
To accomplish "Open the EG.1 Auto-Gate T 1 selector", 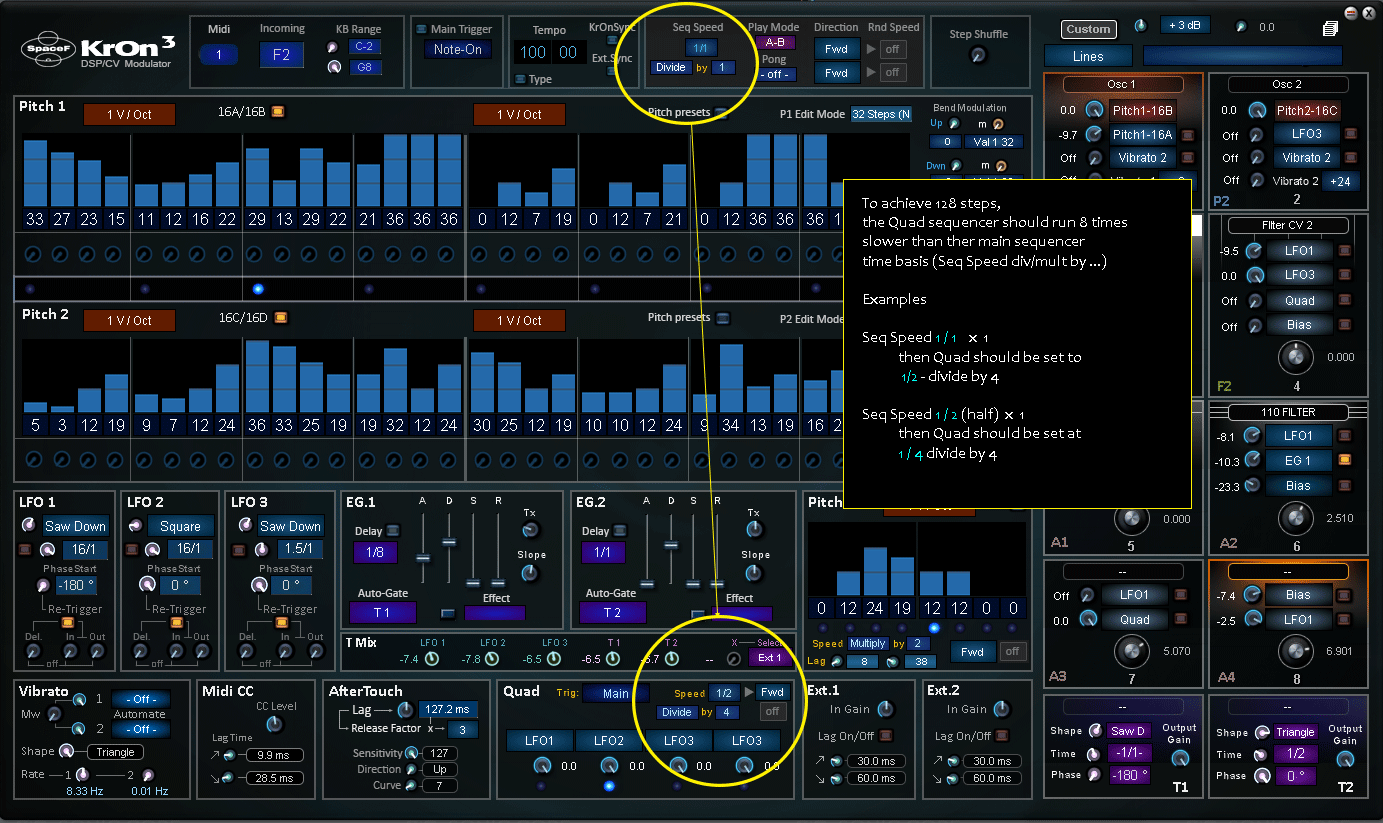I will click(x=382, y=612).
